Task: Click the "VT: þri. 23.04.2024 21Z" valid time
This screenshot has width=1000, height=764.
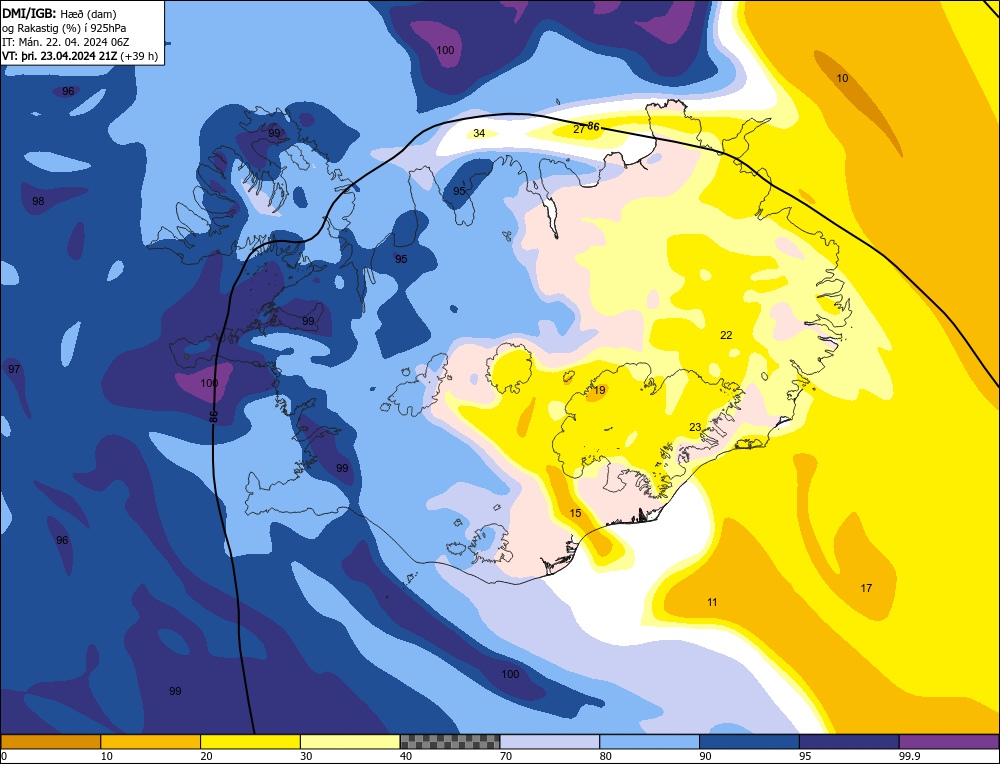Action: pyautogui.click(x=59, y=55)
